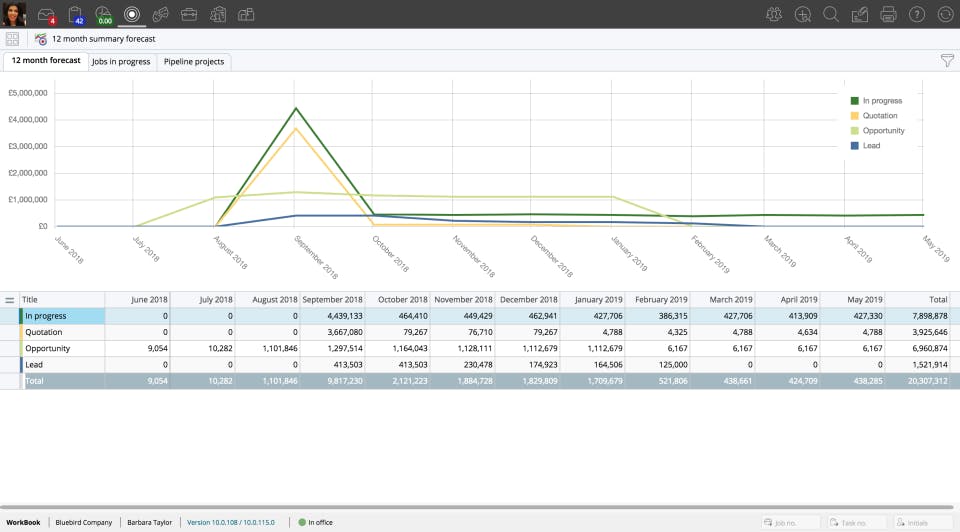Open the filter funnel icon
The width and height of the screenshot is (960, 532).
pyautogui.click(x=947, y=60)
